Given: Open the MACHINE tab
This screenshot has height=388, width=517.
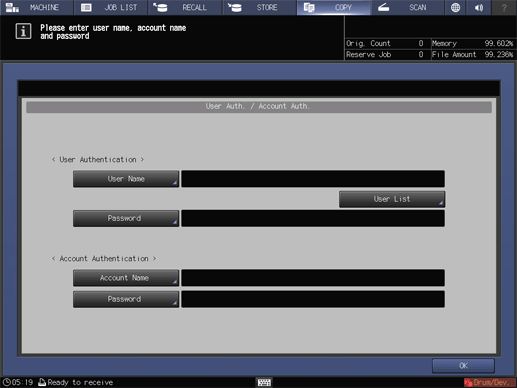Looking at the screenshot, I should click(x=36, y=7).
